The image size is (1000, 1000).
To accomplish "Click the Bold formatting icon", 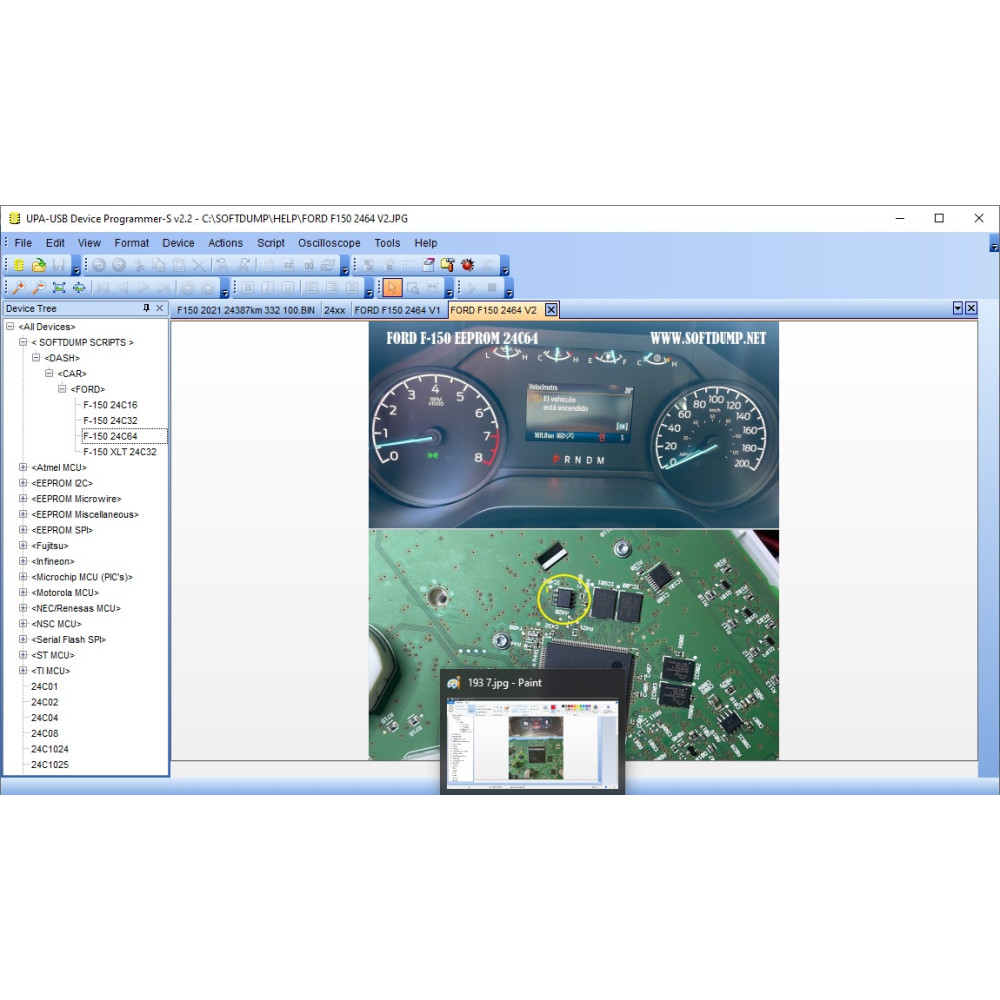I will tap(248, 288).
